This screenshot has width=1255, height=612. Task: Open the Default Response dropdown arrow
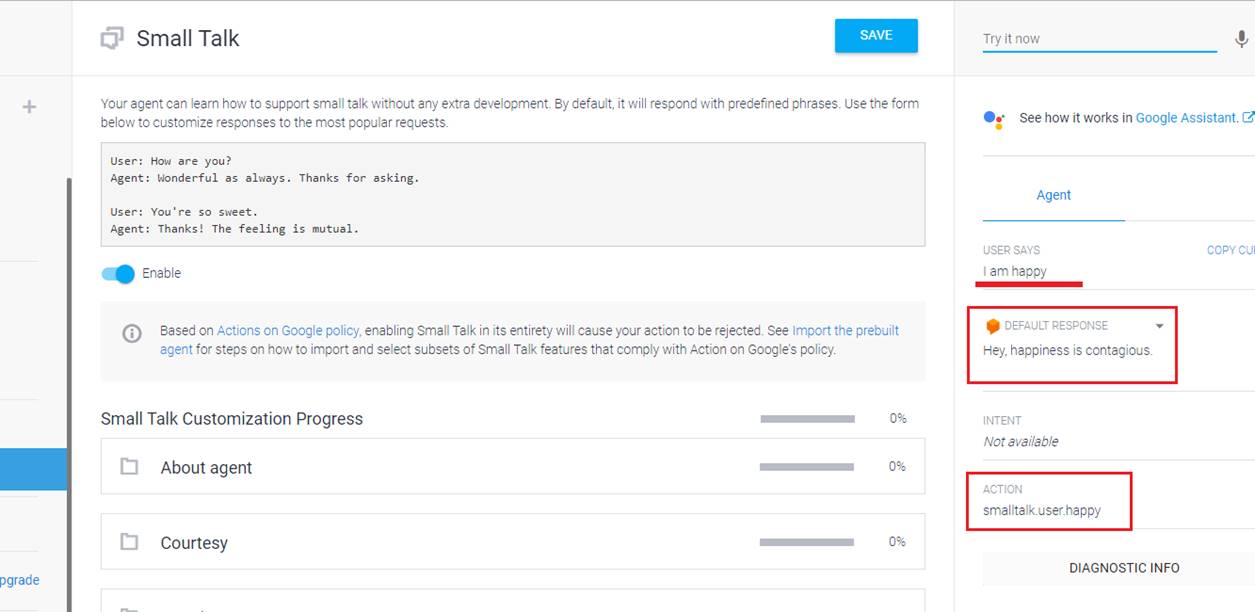coord(1160,326)
